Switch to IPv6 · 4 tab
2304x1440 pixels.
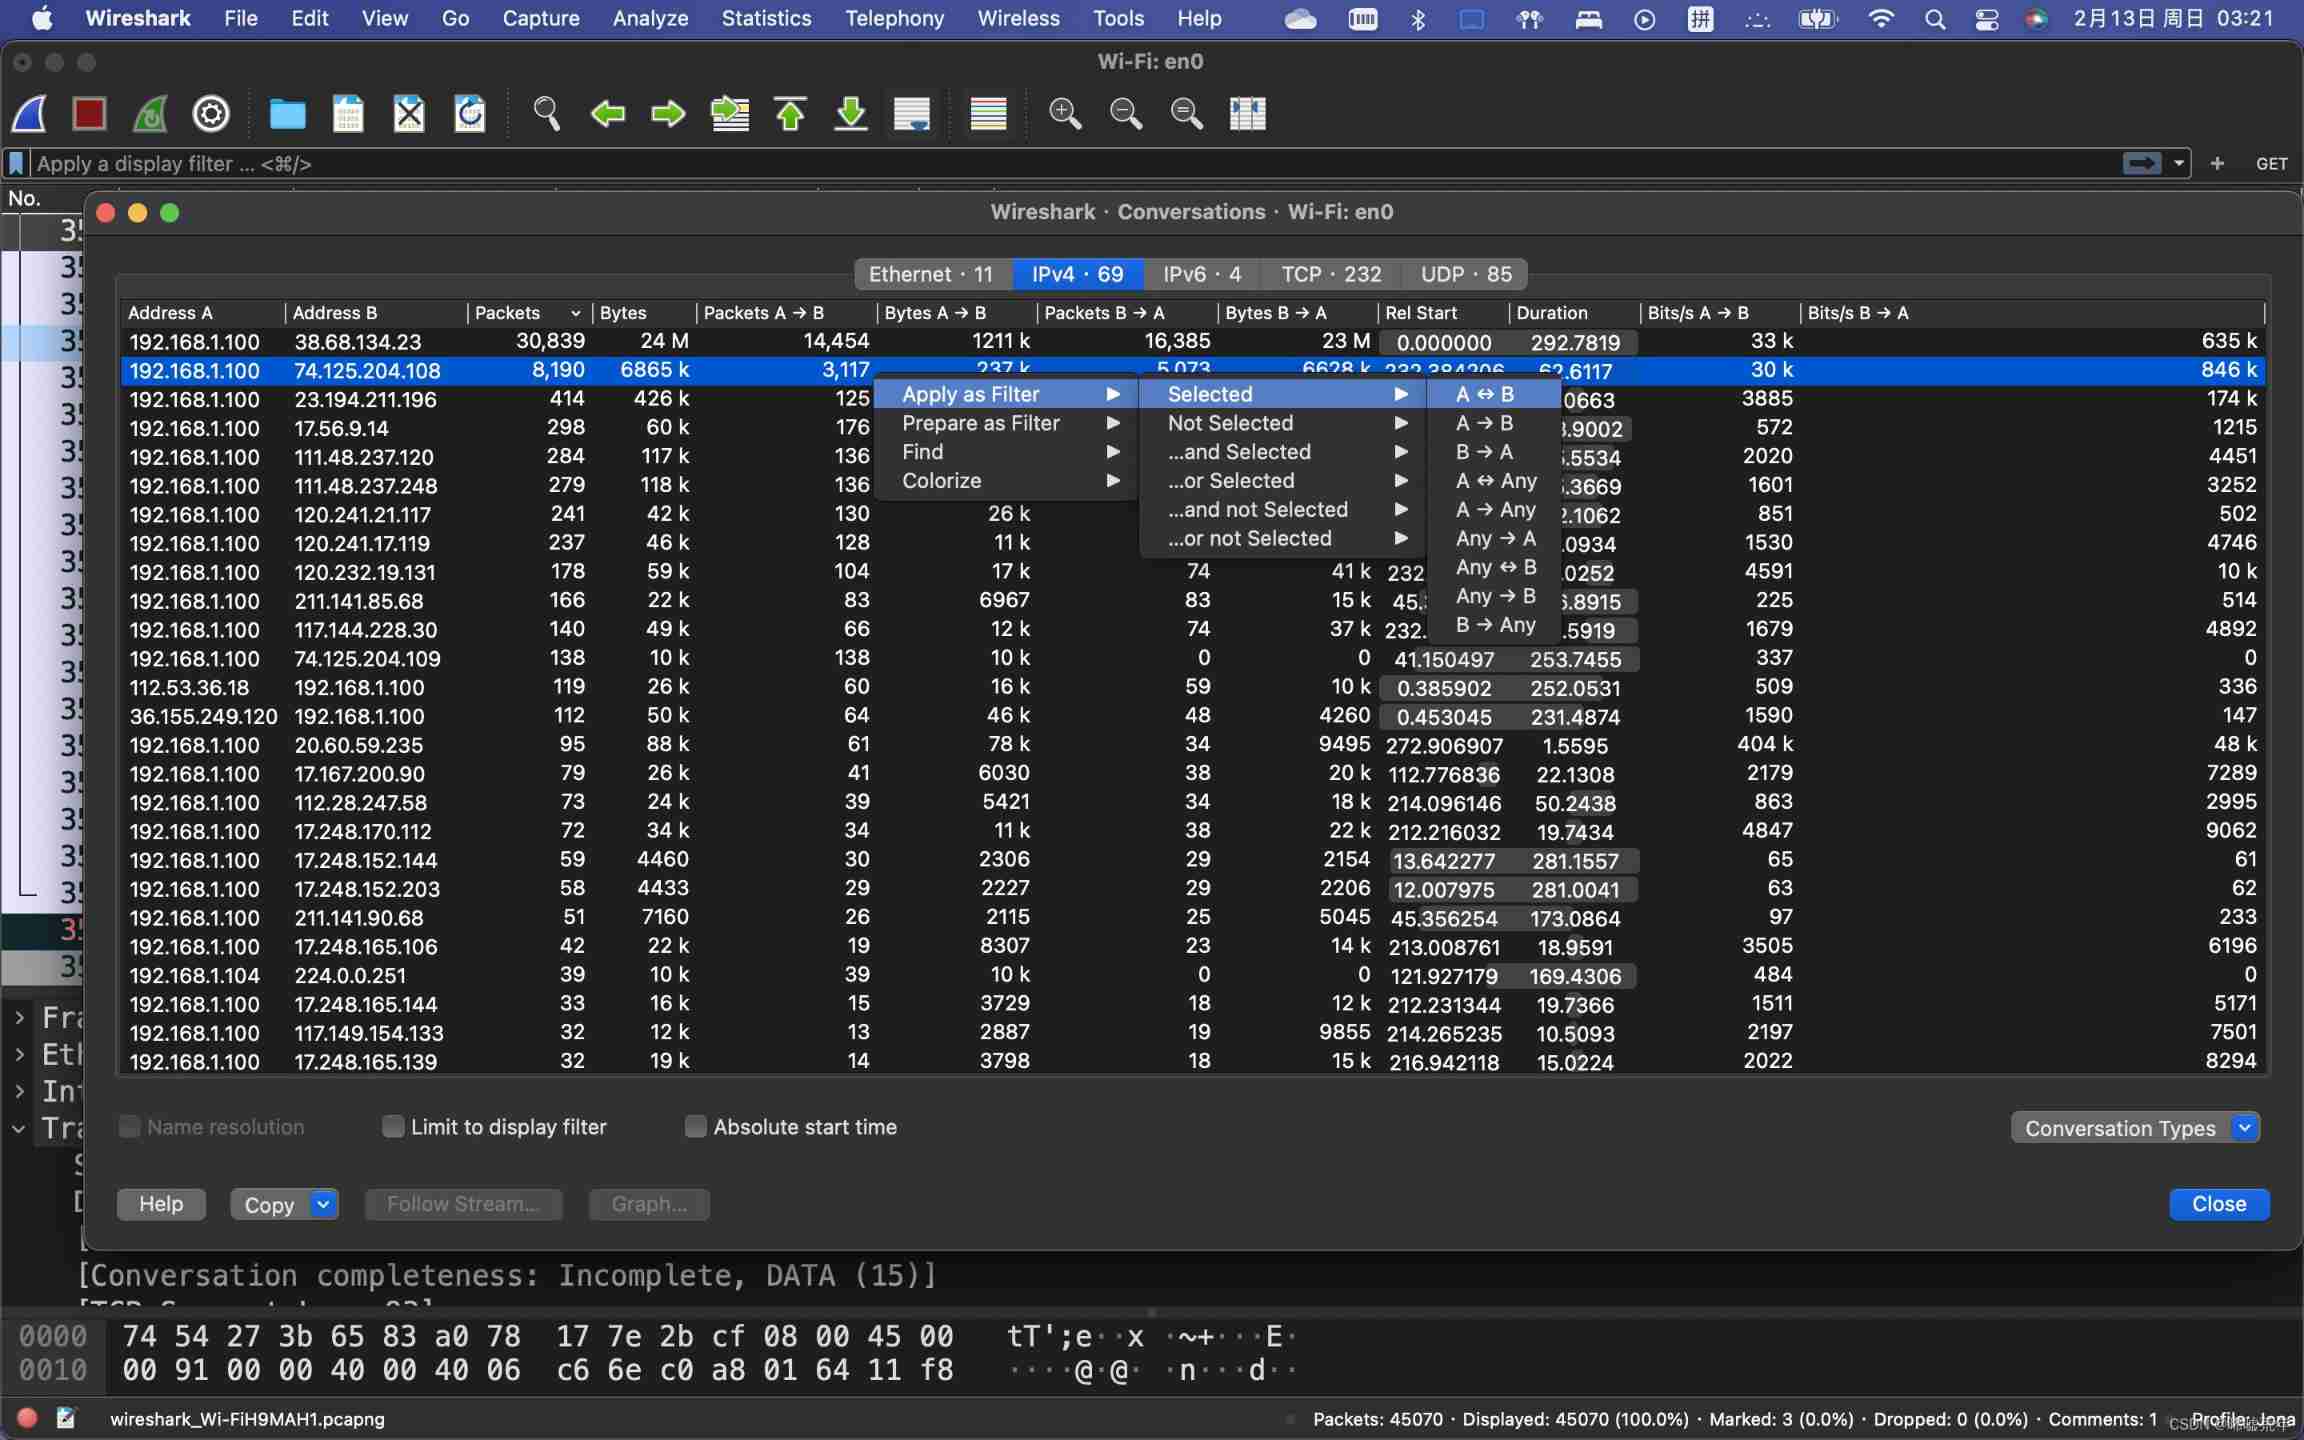point(1202,274)
